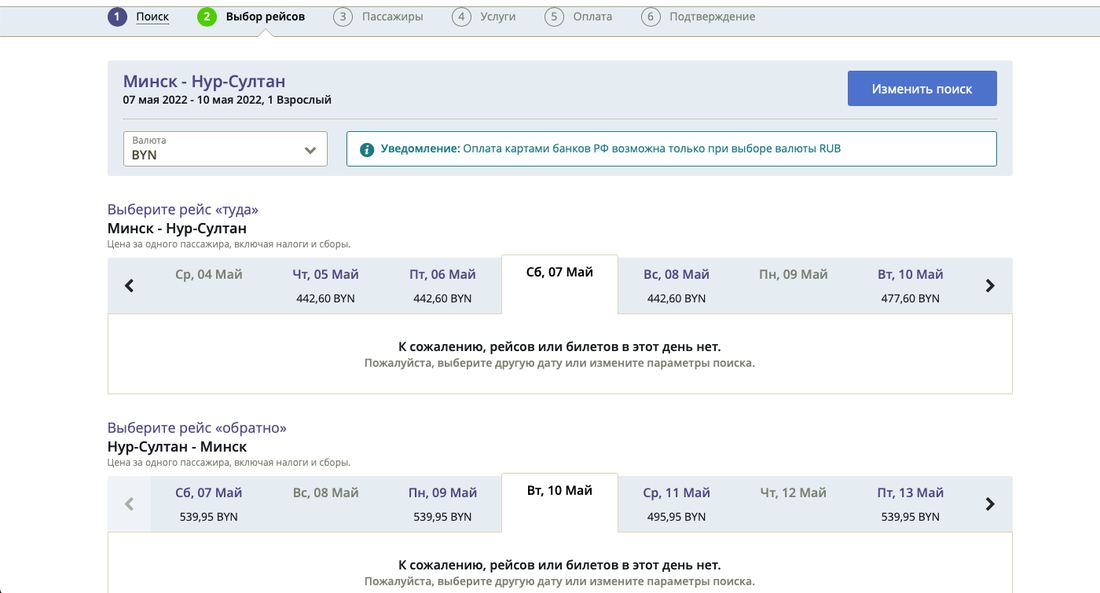Pick outbound date Пт, 06 Май
Image resolution: width=1100 pixels, height=593 pixels.
442,285
